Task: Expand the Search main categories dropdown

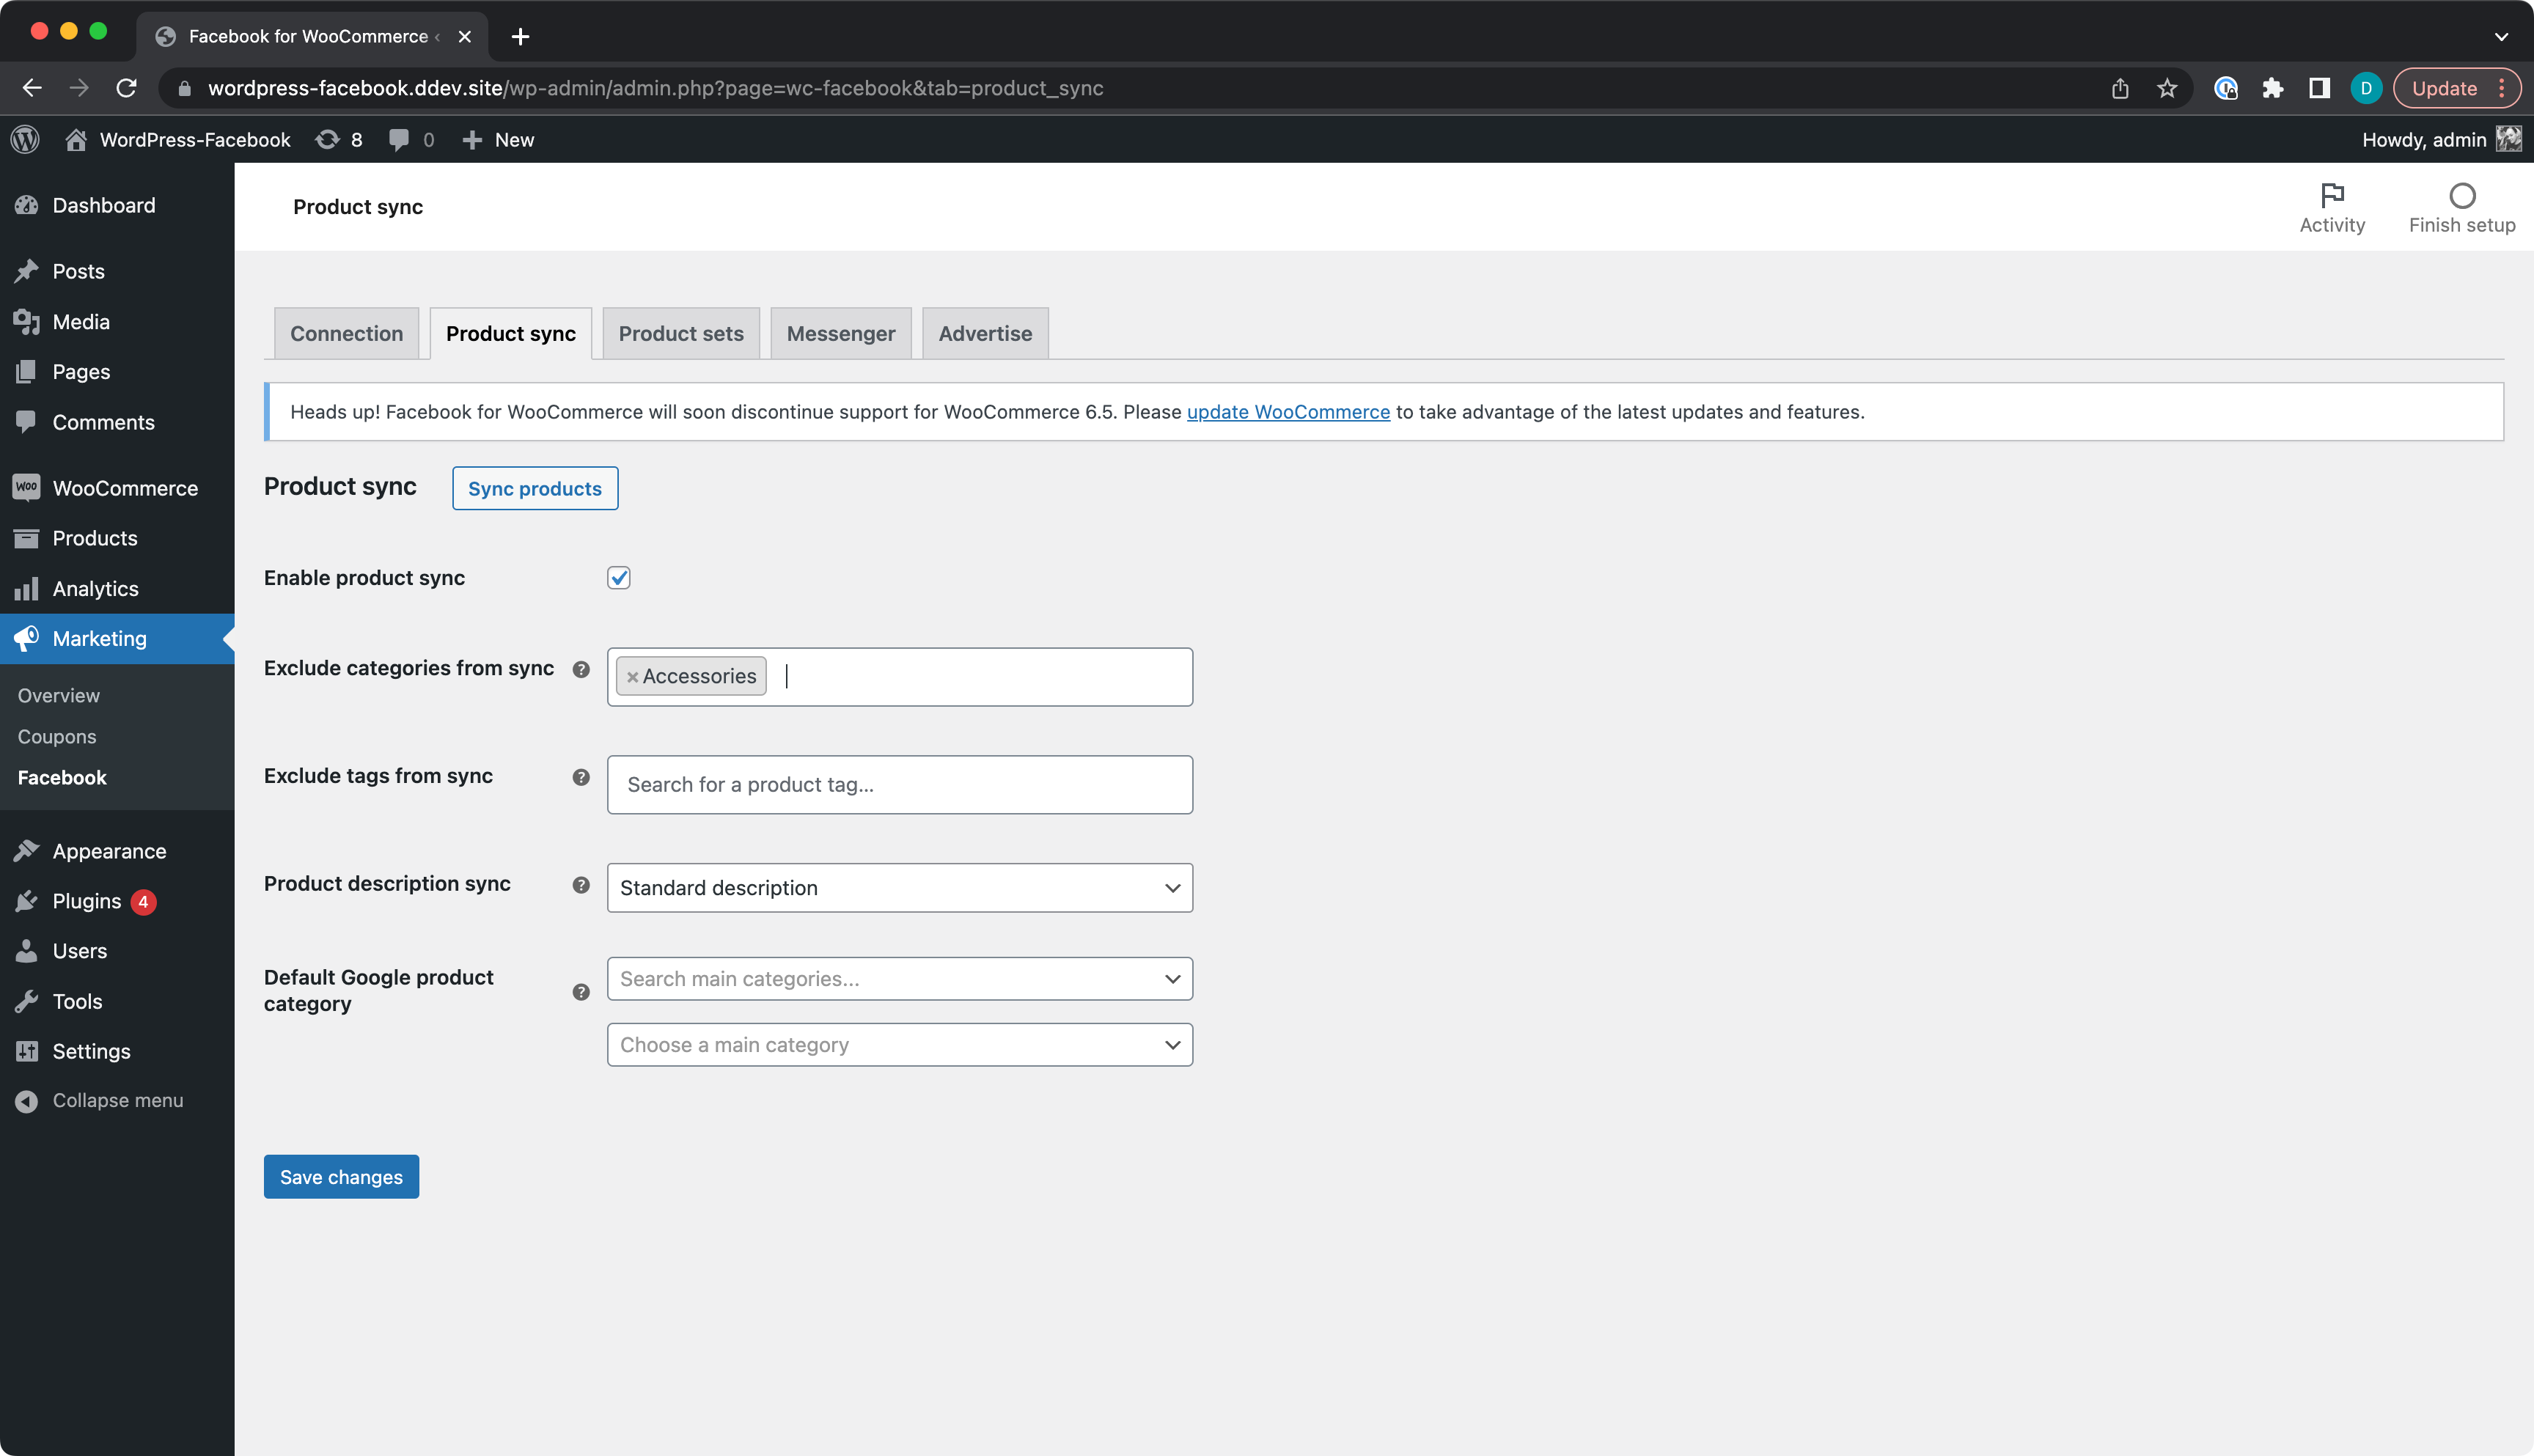Action: (900, 977)
